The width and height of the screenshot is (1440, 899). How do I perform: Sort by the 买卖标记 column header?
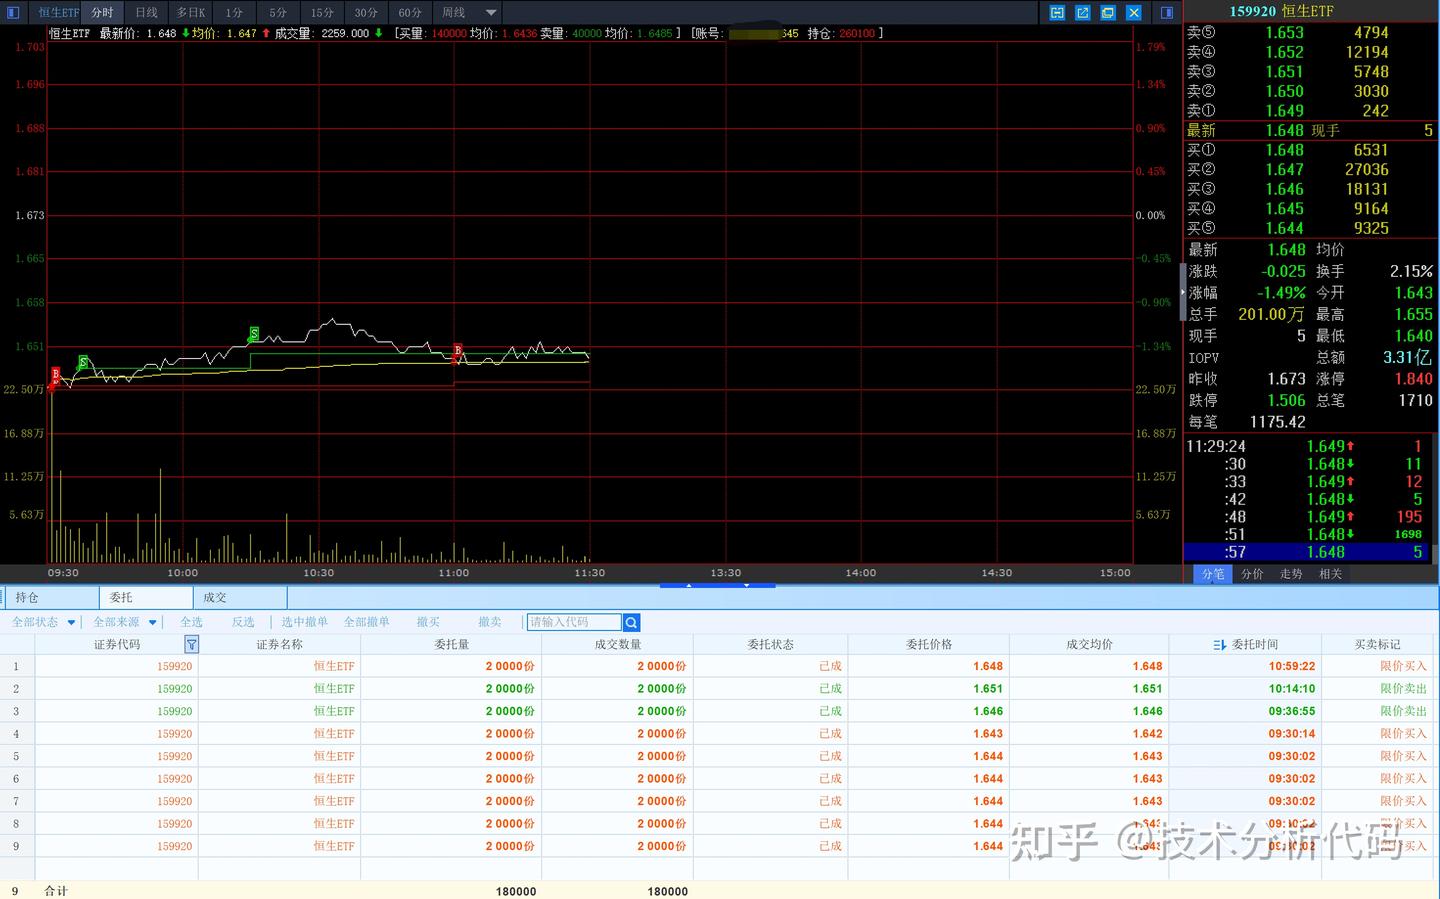pos(1377,645)
